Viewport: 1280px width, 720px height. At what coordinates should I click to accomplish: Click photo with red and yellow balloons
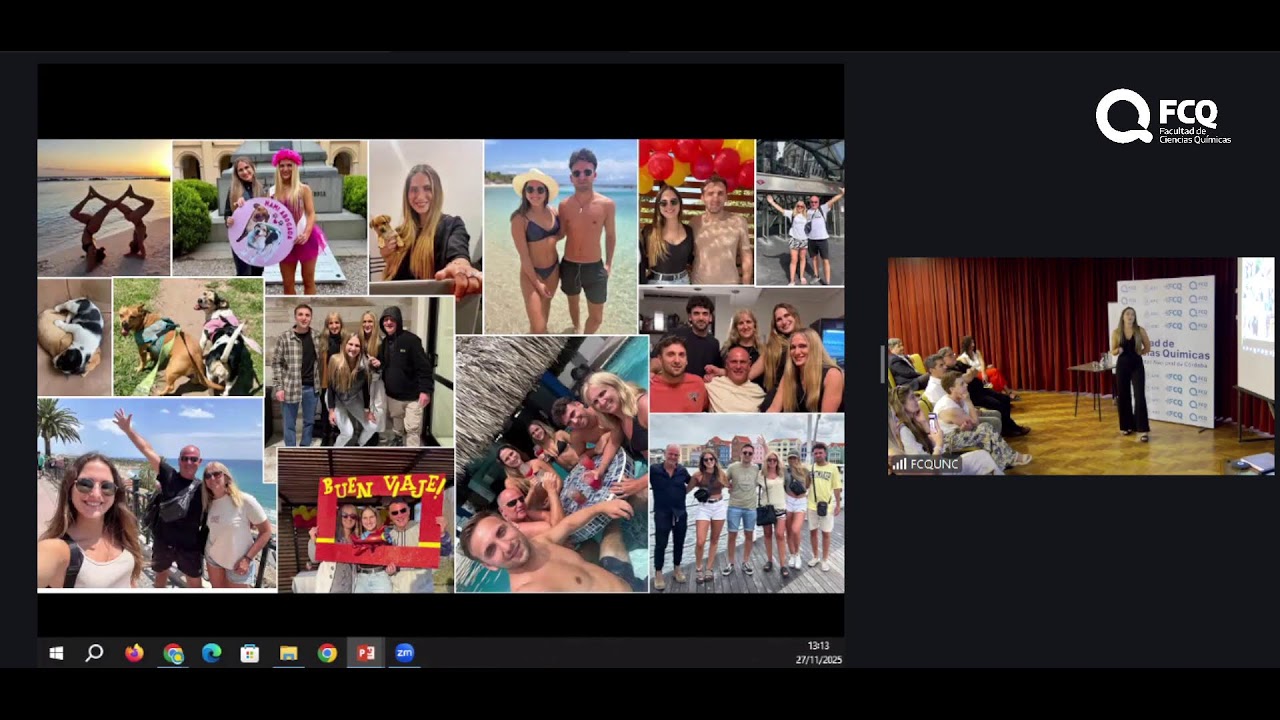(697, 212)
